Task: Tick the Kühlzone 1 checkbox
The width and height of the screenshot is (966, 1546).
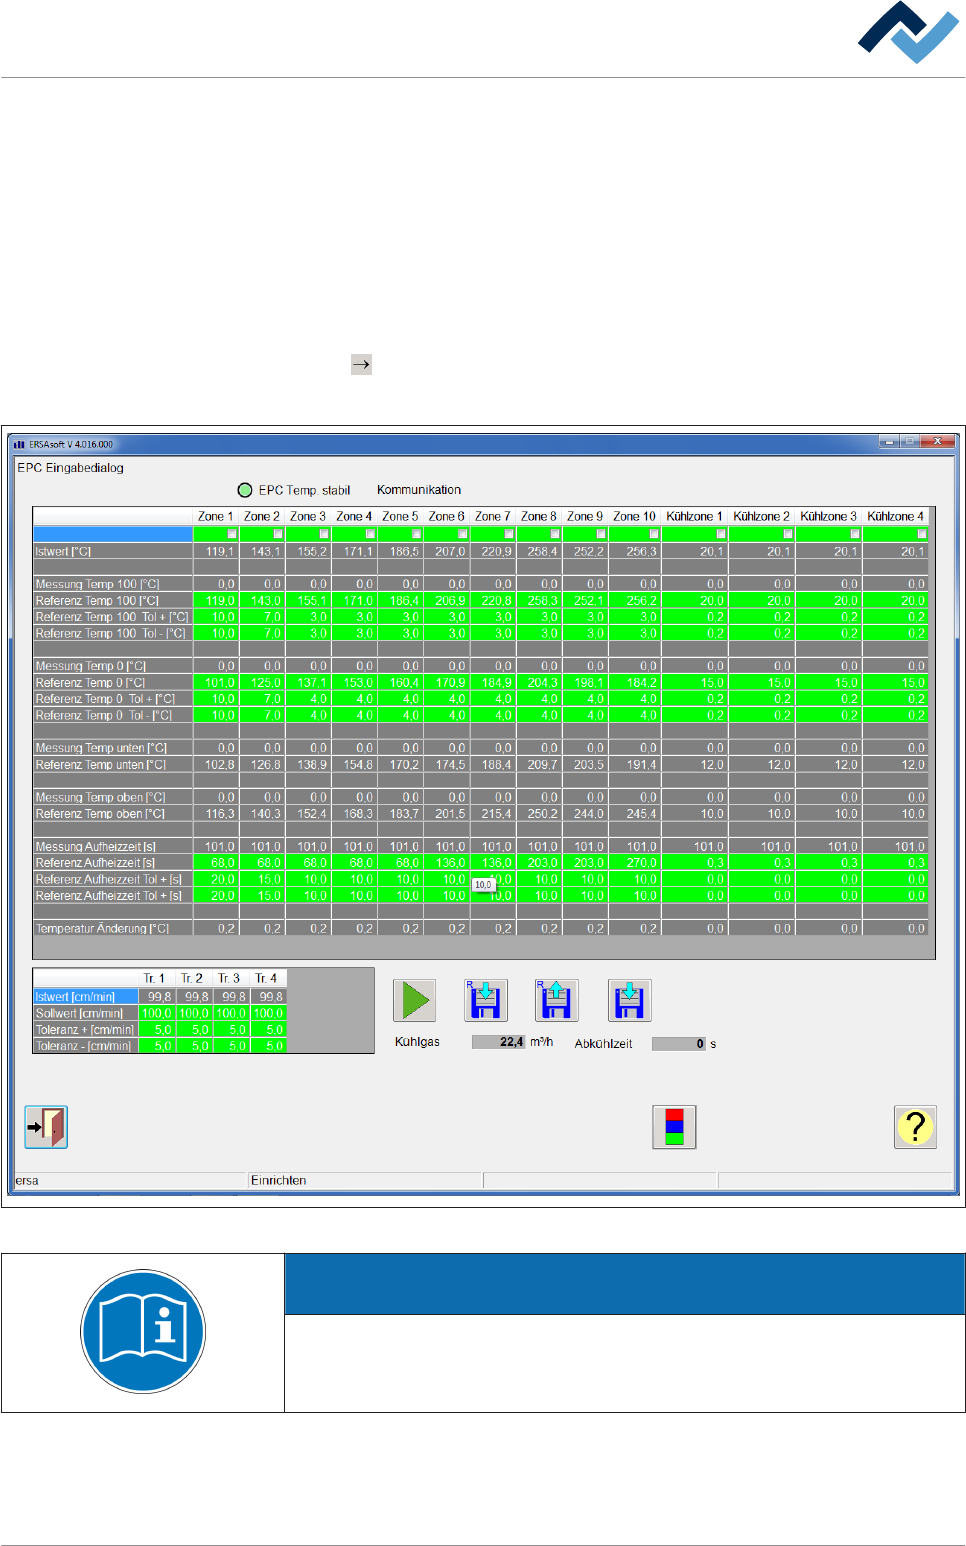Action: pyautogui.click(x=720, y=534)
